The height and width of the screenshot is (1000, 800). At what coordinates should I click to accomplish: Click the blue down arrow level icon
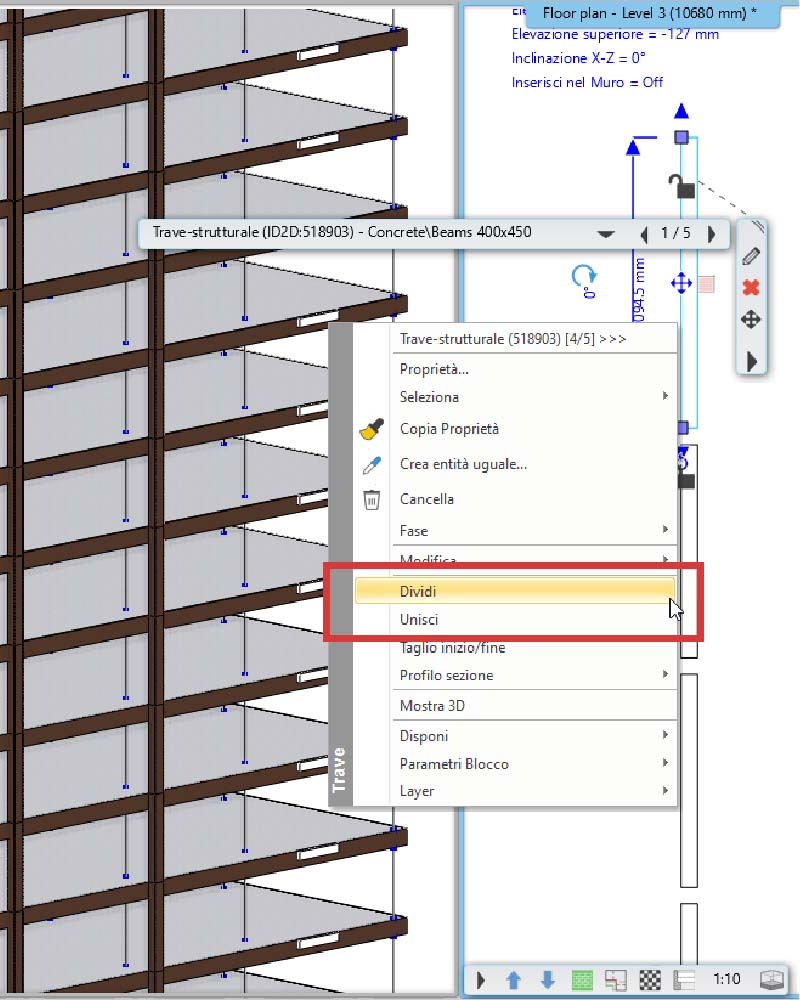[547, 980]
